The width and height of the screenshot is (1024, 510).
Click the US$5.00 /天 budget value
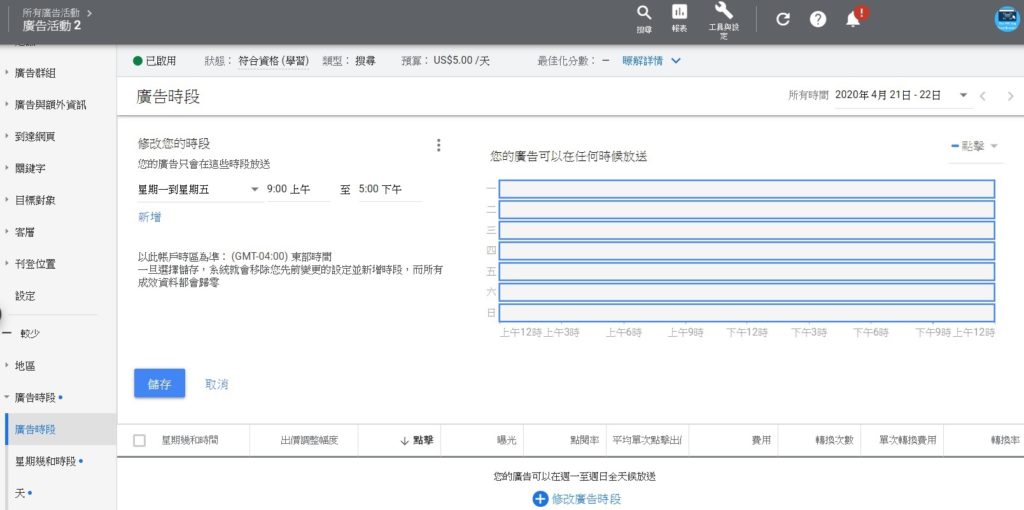(x=461, y=61)
